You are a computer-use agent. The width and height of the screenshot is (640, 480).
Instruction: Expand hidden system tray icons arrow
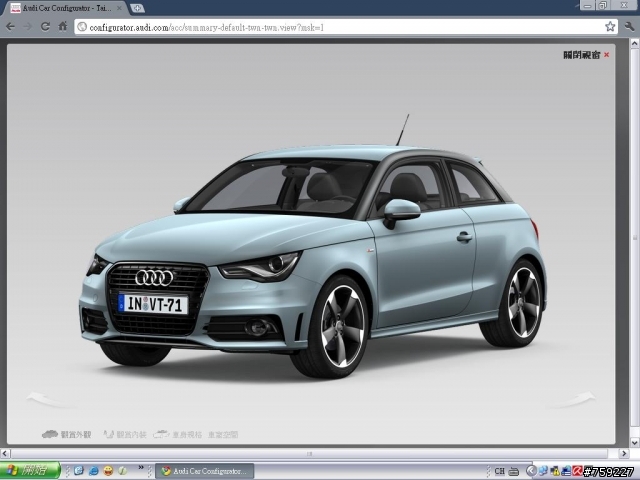(531, 471)
